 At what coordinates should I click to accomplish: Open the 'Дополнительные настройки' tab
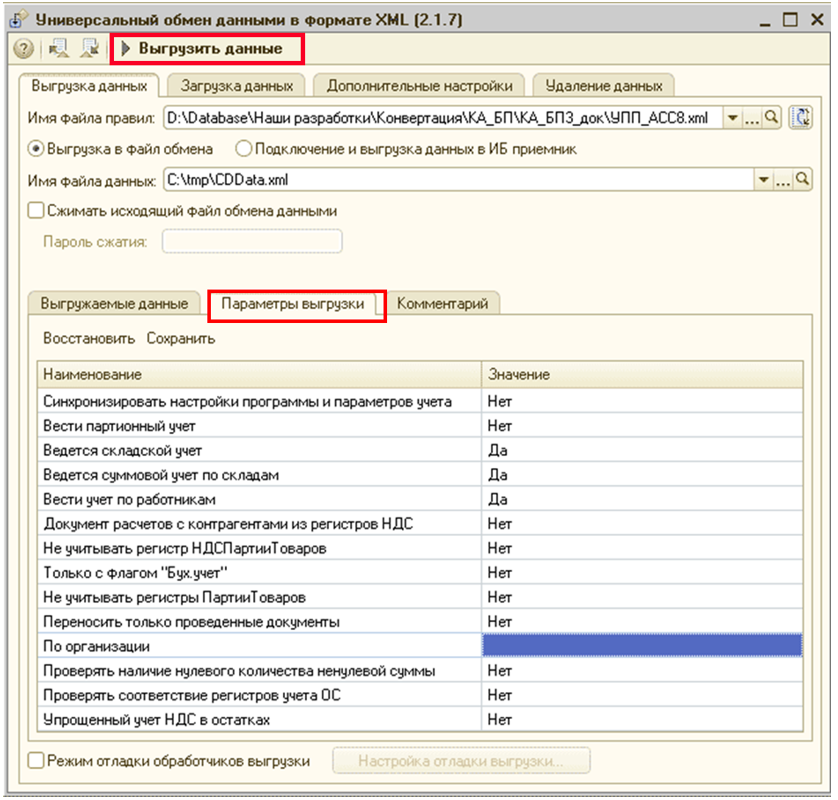(419, 85)
